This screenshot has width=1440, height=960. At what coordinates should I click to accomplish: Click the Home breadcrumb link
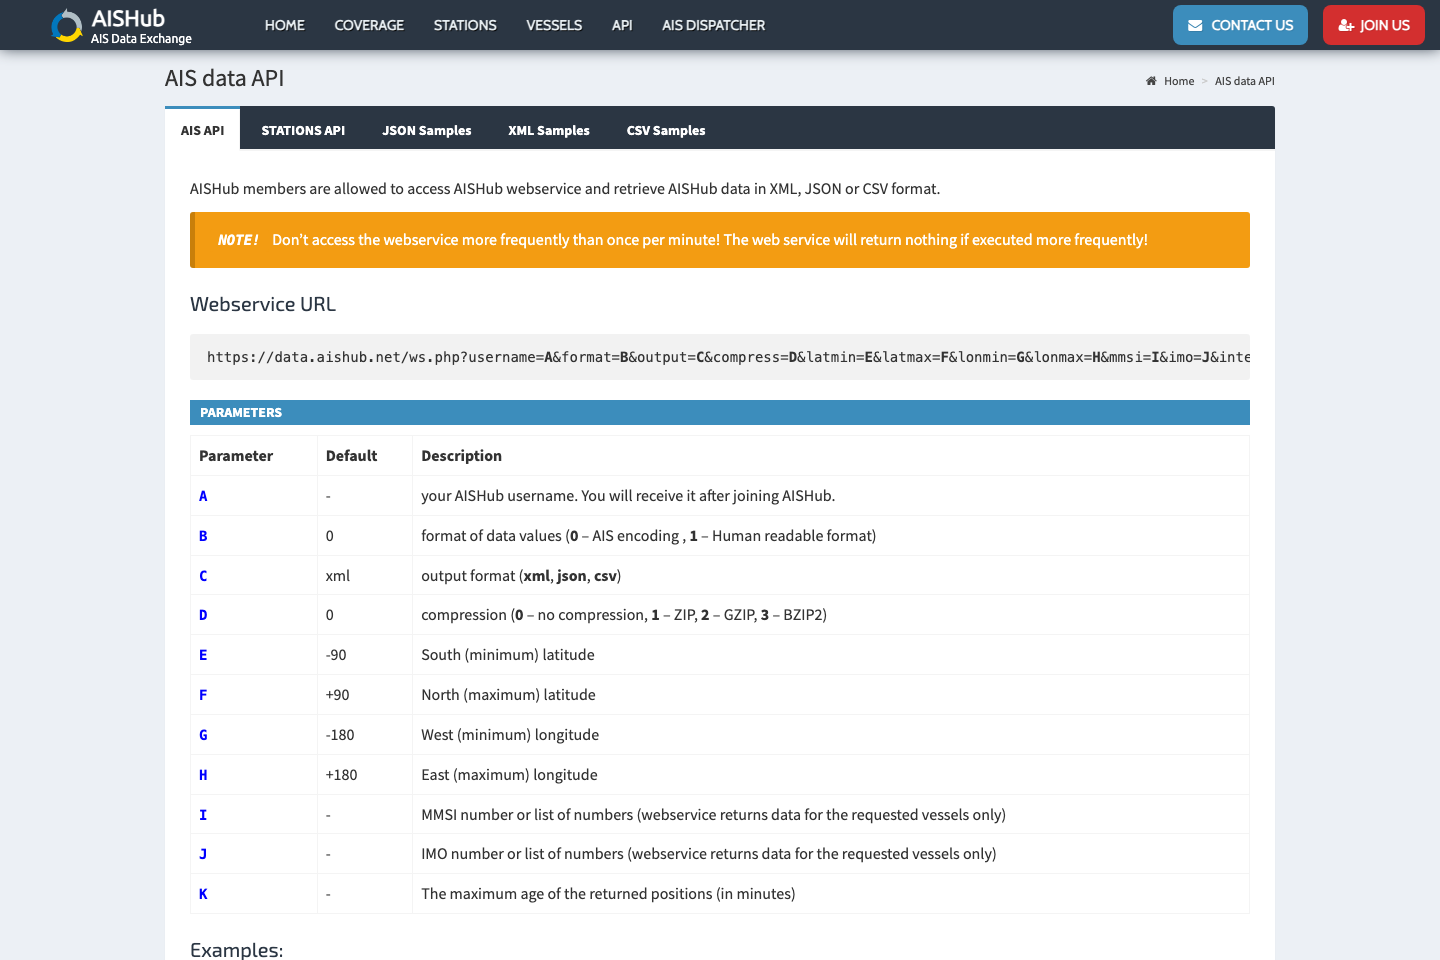[x=1177, y=81]
